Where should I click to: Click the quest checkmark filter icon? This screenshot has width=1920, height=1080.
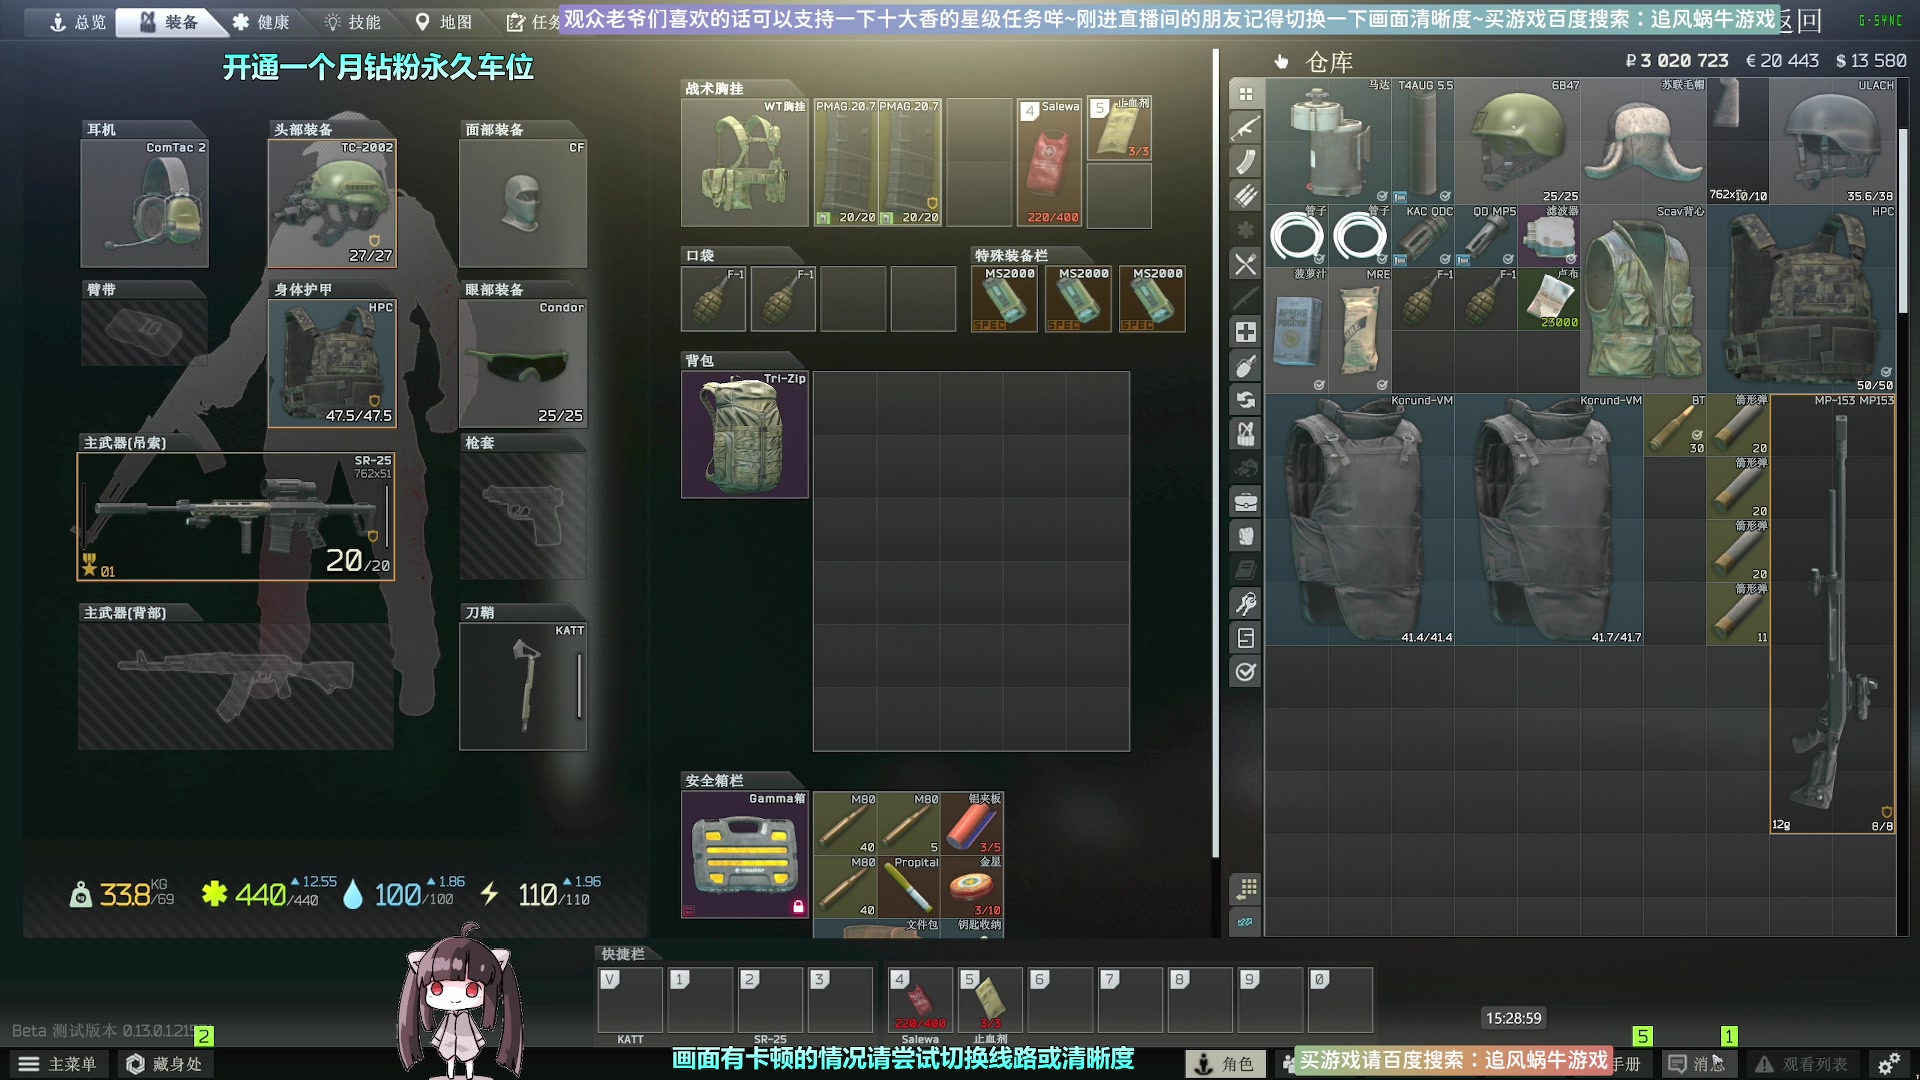pyautogui.click(x=1245, y=672)
